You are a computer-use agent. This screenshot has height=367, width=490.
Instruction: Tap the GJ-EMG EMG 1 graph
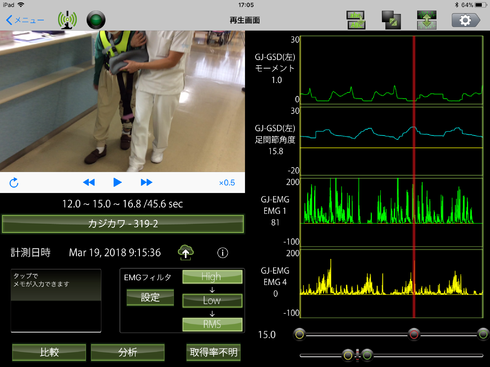(x=392, y=212)
